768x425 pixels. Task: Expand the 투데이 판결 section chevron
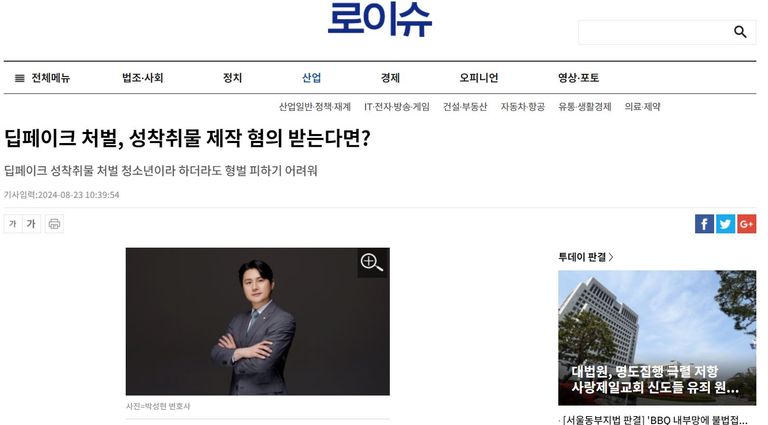click(x=611, y=257)
